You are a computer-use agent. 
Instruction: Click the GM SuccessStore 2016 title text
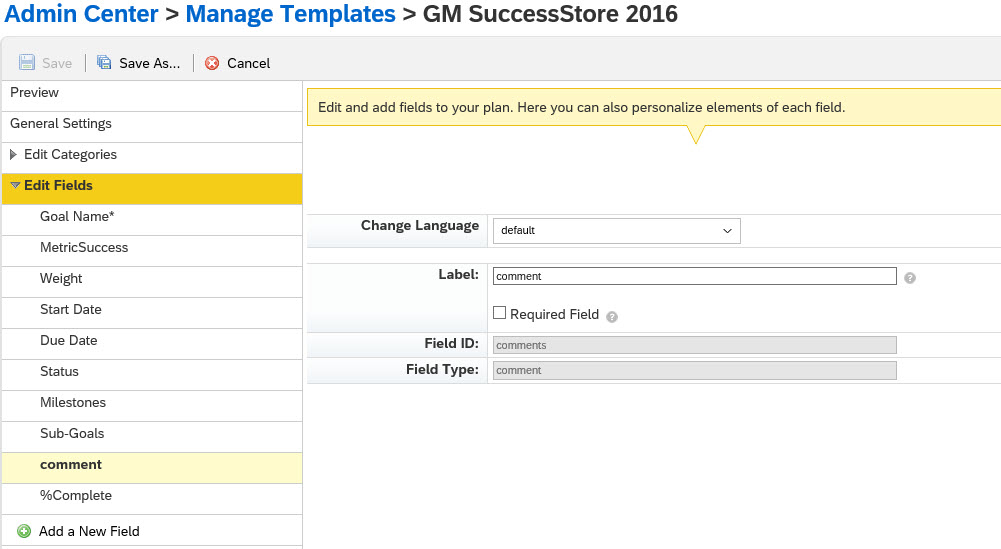[x=550, y=13]
